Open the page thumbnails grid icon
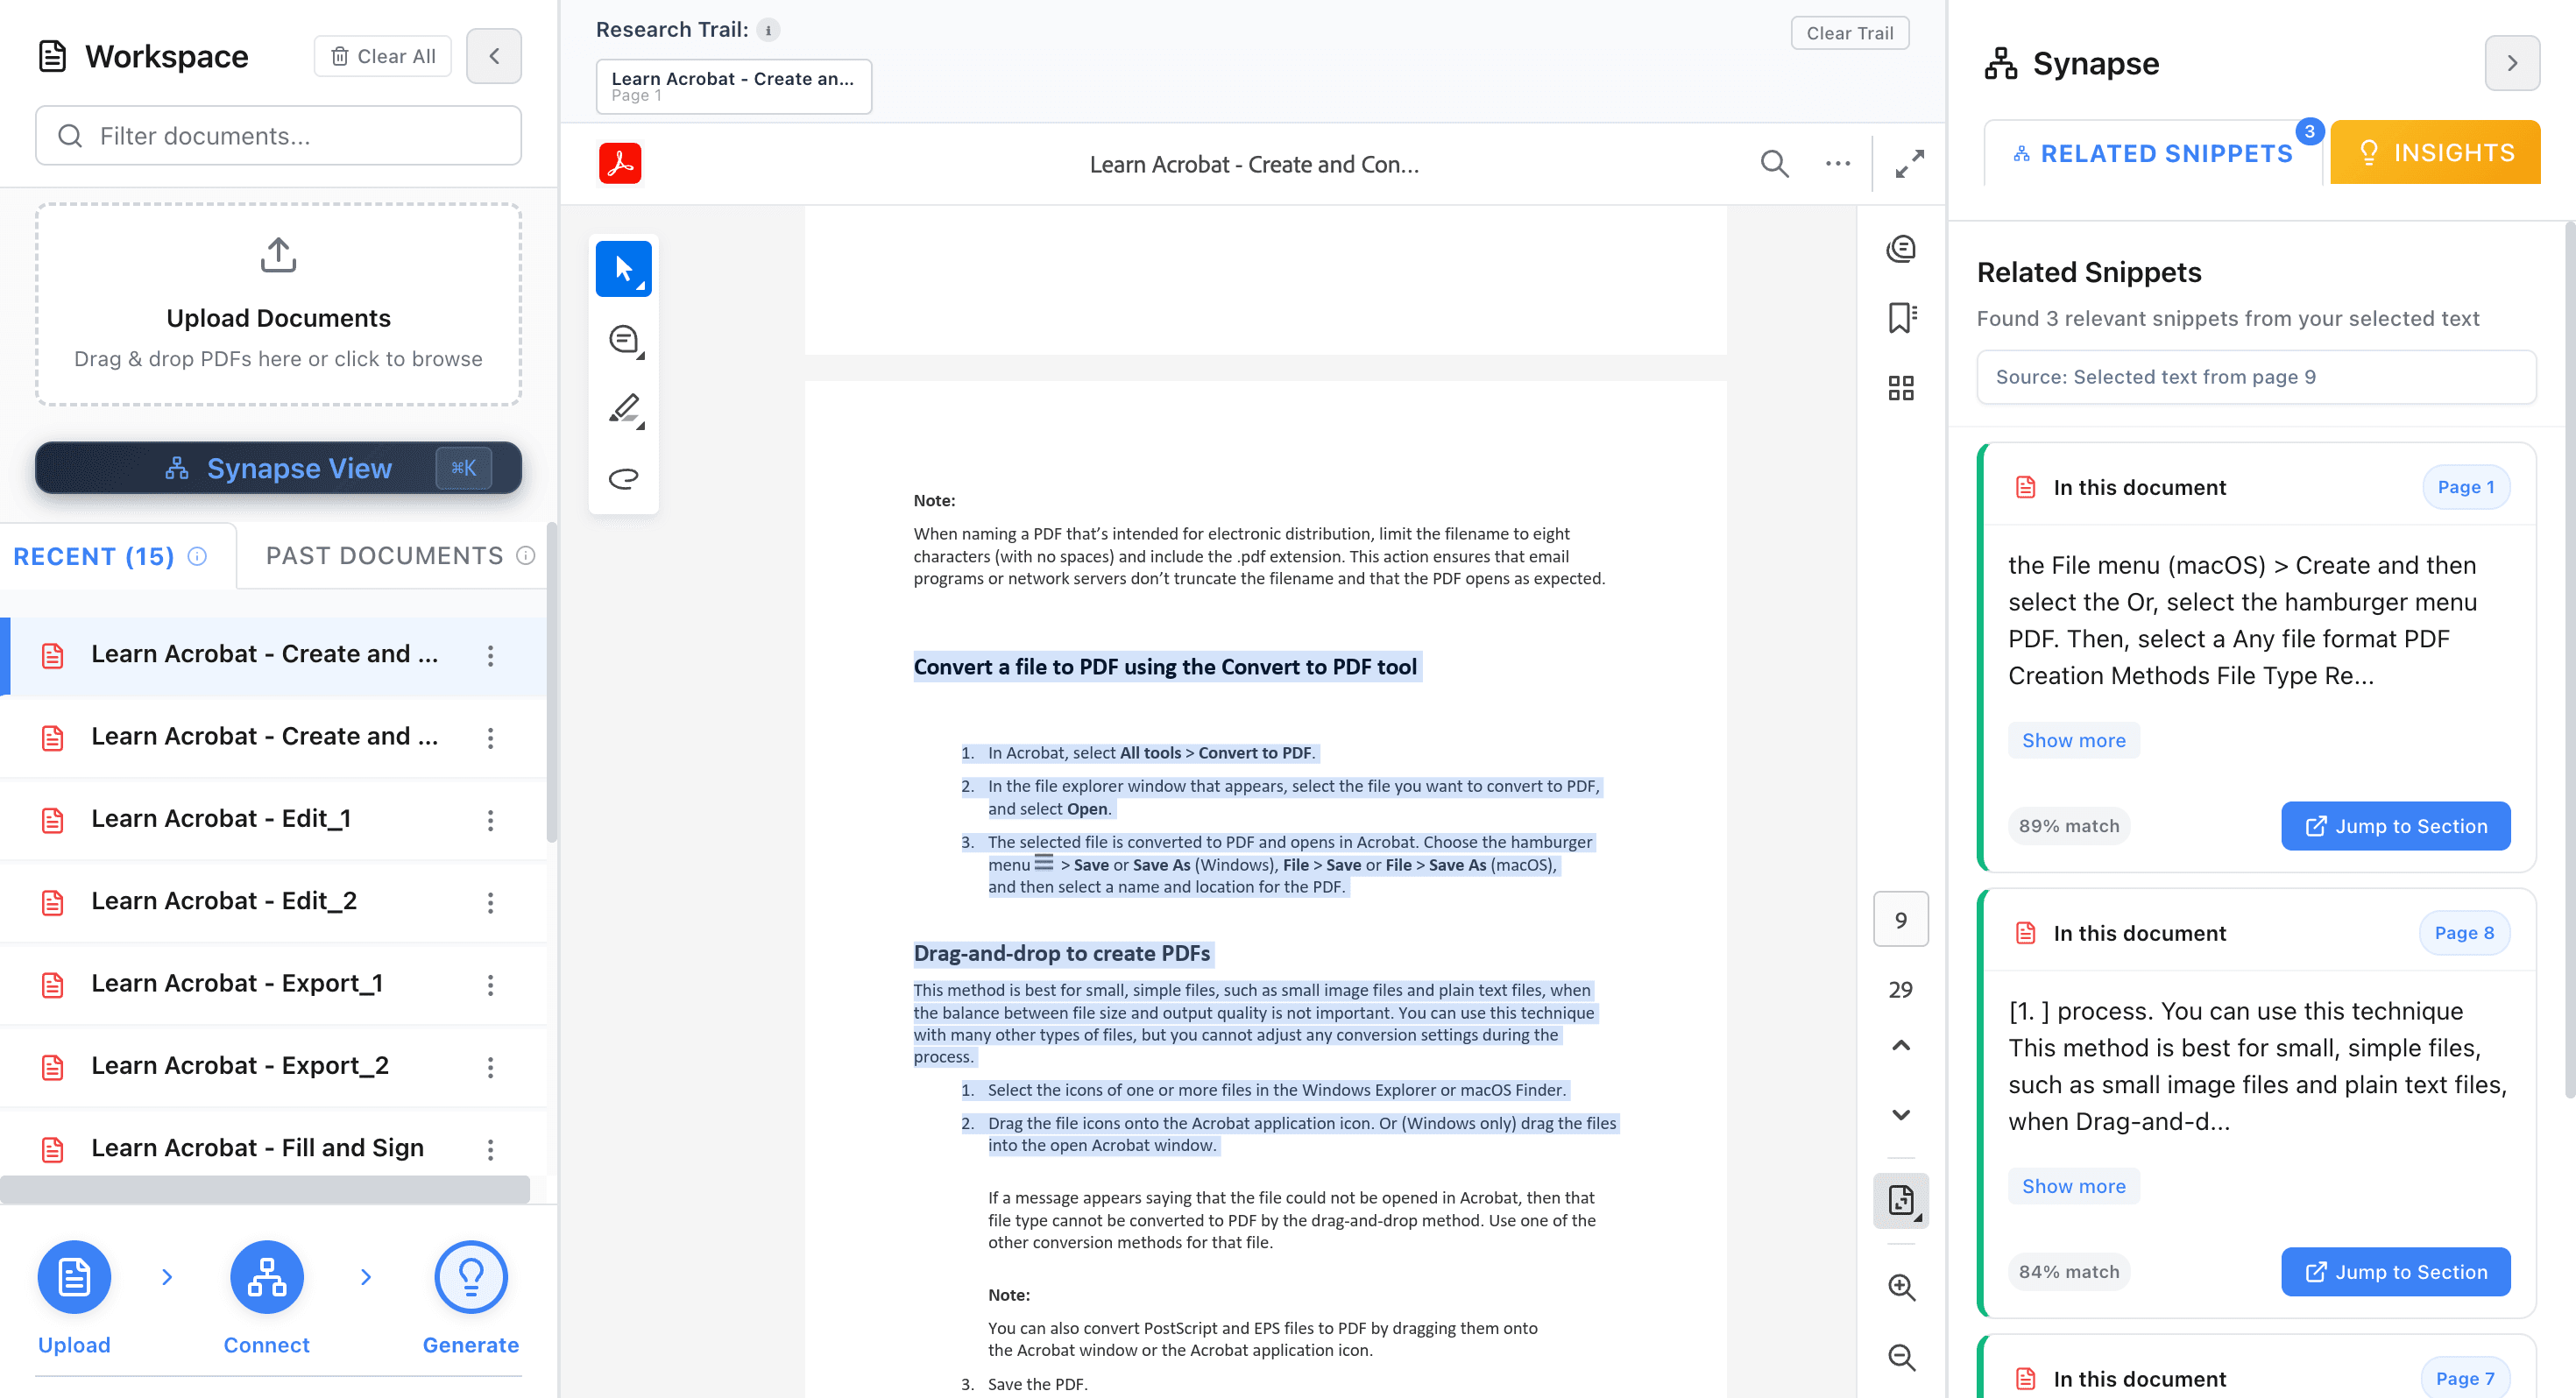 [x=1901, y=388]
